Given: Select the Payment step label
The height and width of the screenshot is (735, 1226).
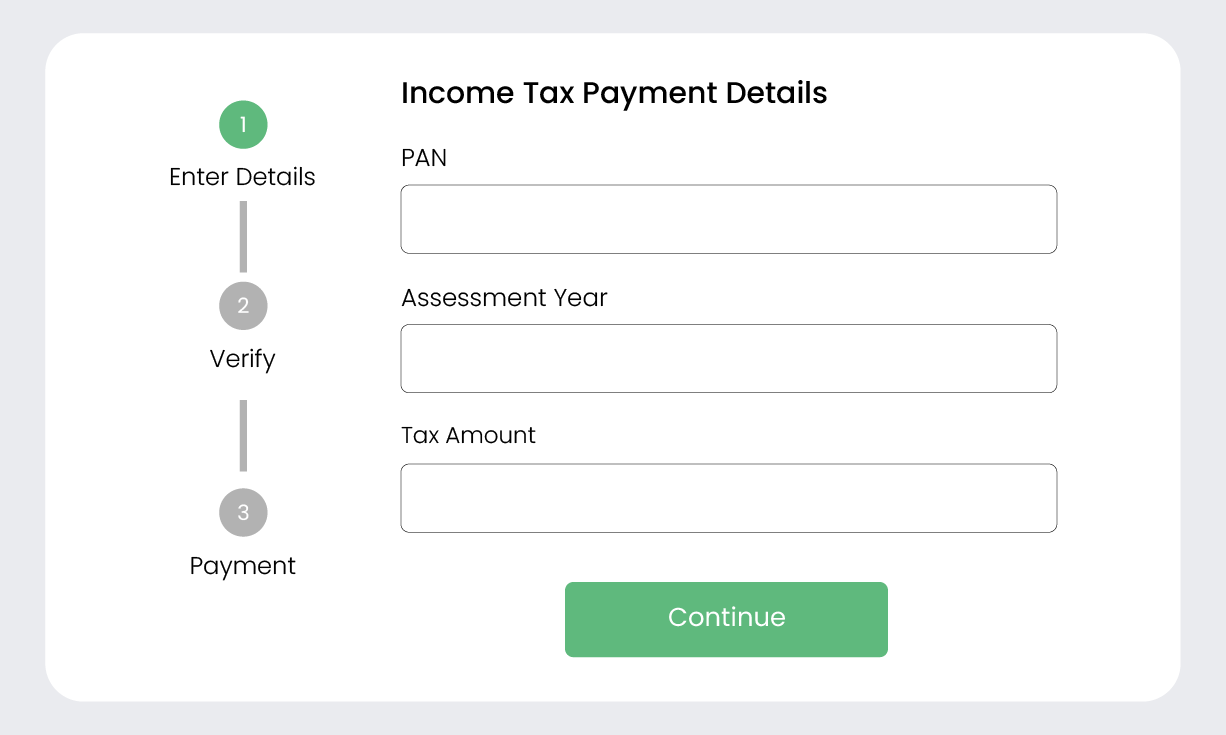Looking at the screenshot, I should 242,566.
